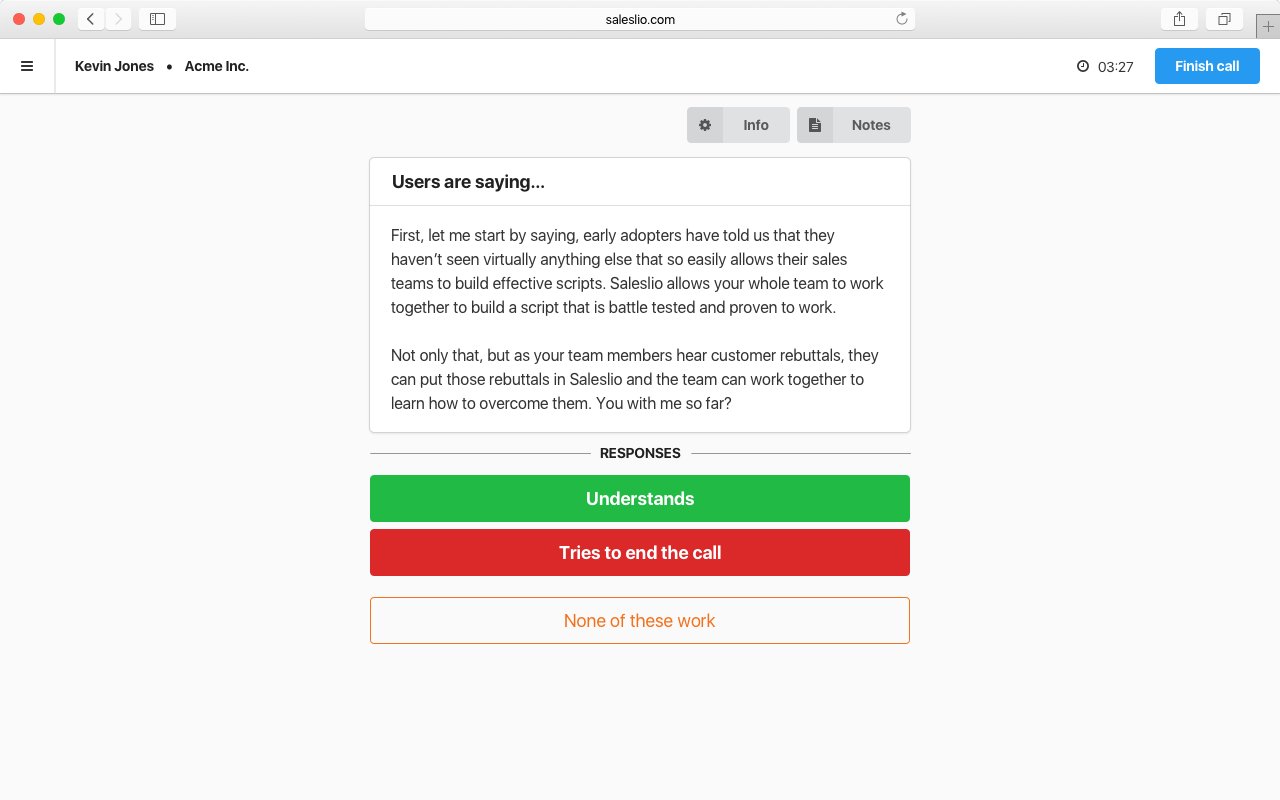
Task: Select the Understands response
Action: [x=640, y=498]
